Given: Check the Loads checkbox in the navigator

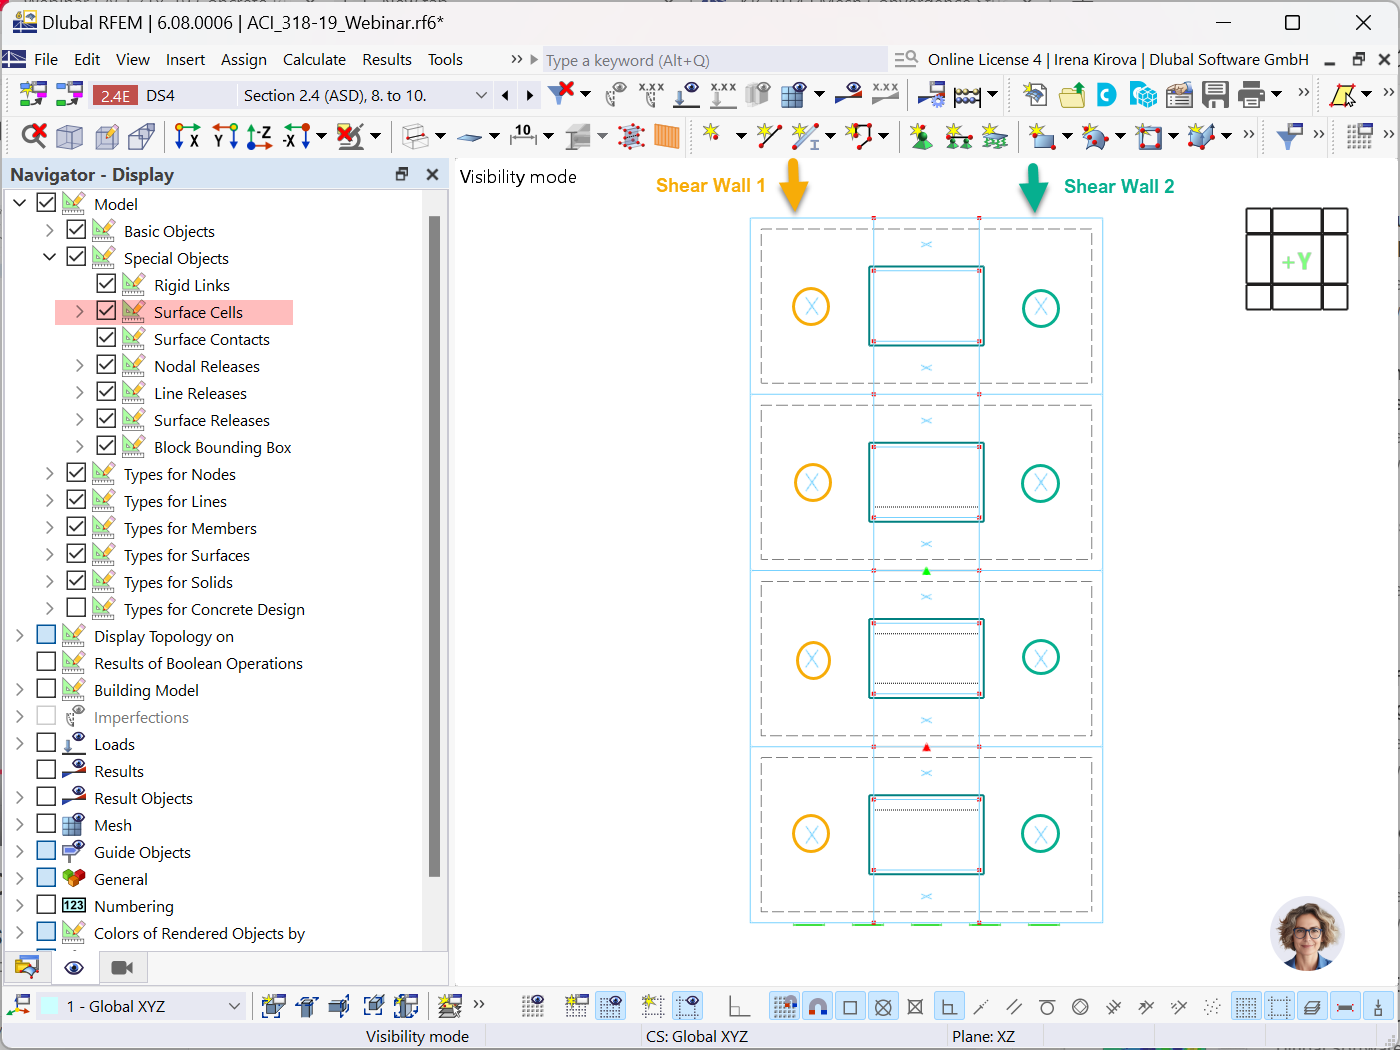Looking at the screenshot, I should 45,743.
